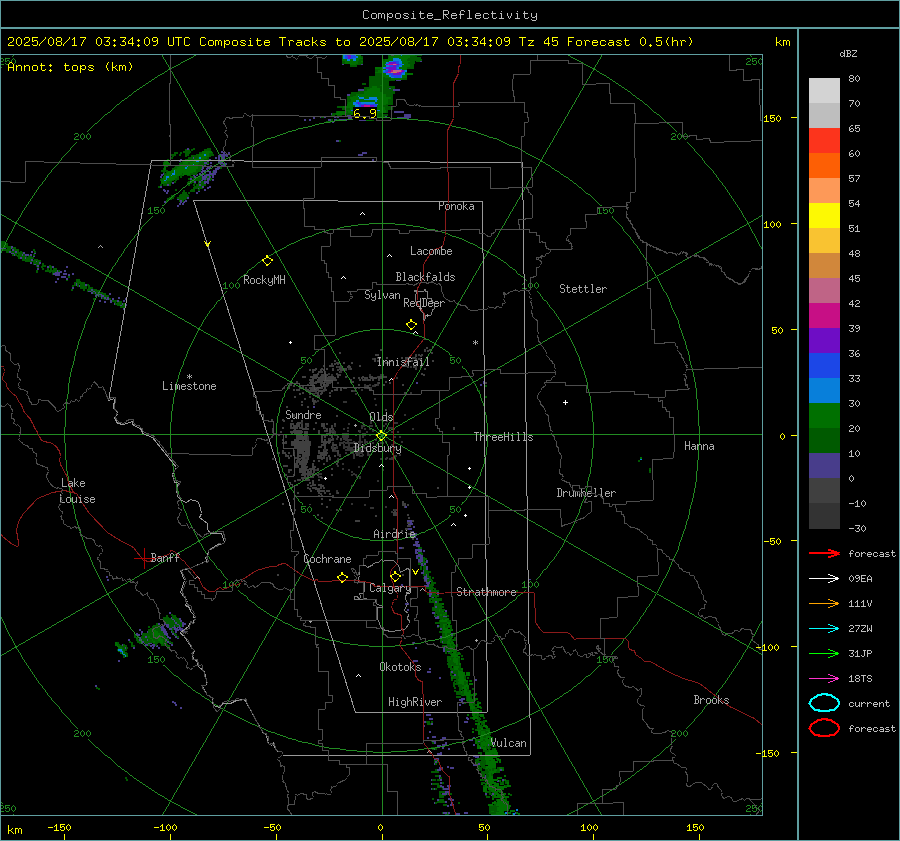This screenshot has height=841, width=900.
Task: Click the Innisfail map label
Action: point(403,362)
